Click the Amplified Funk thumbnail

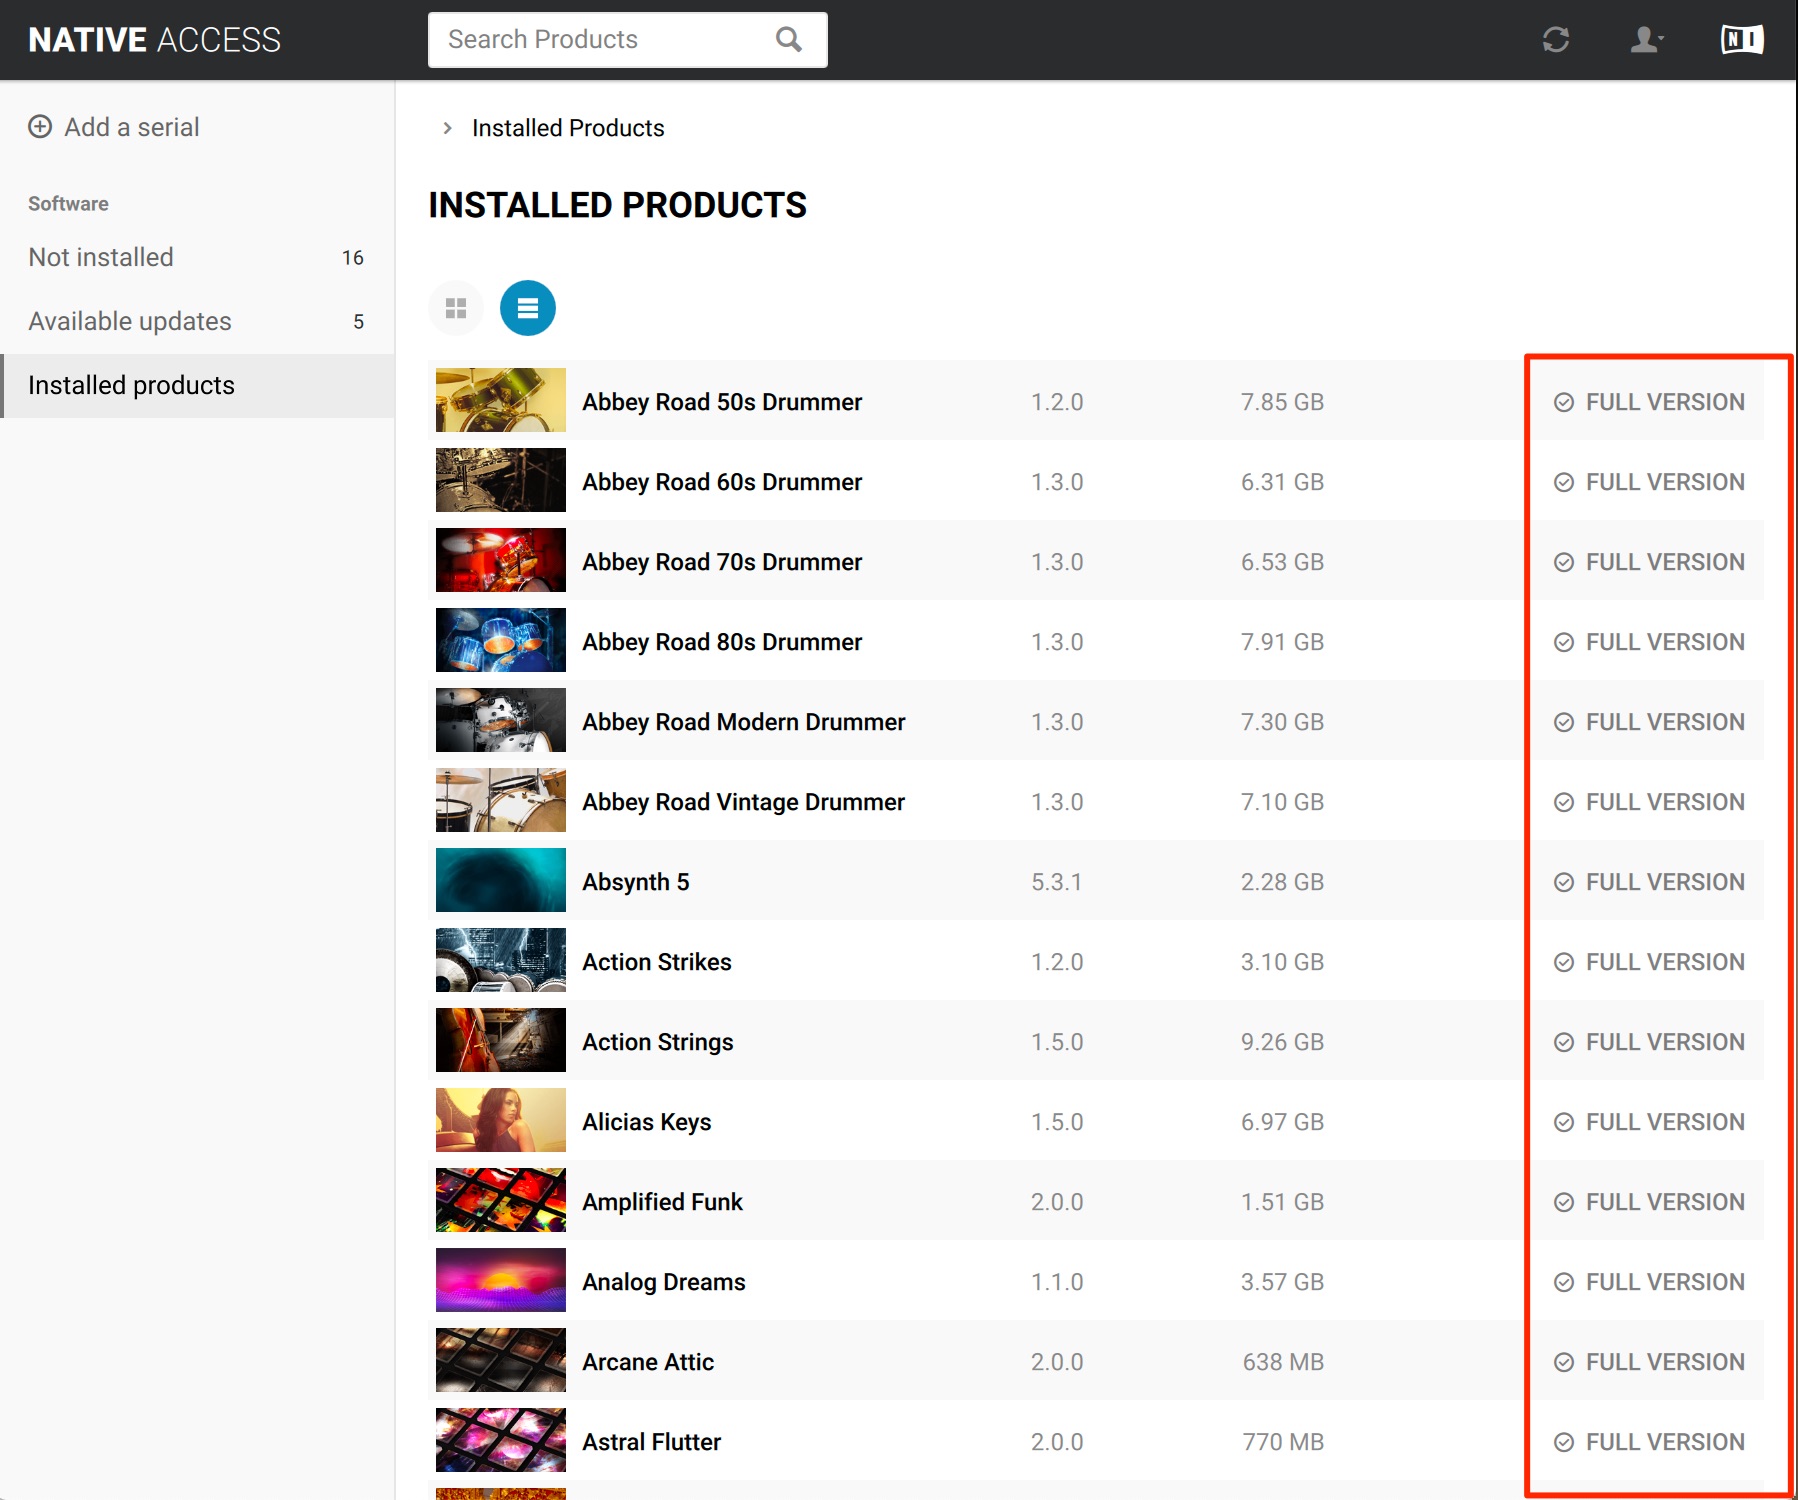click(501, 1200)
